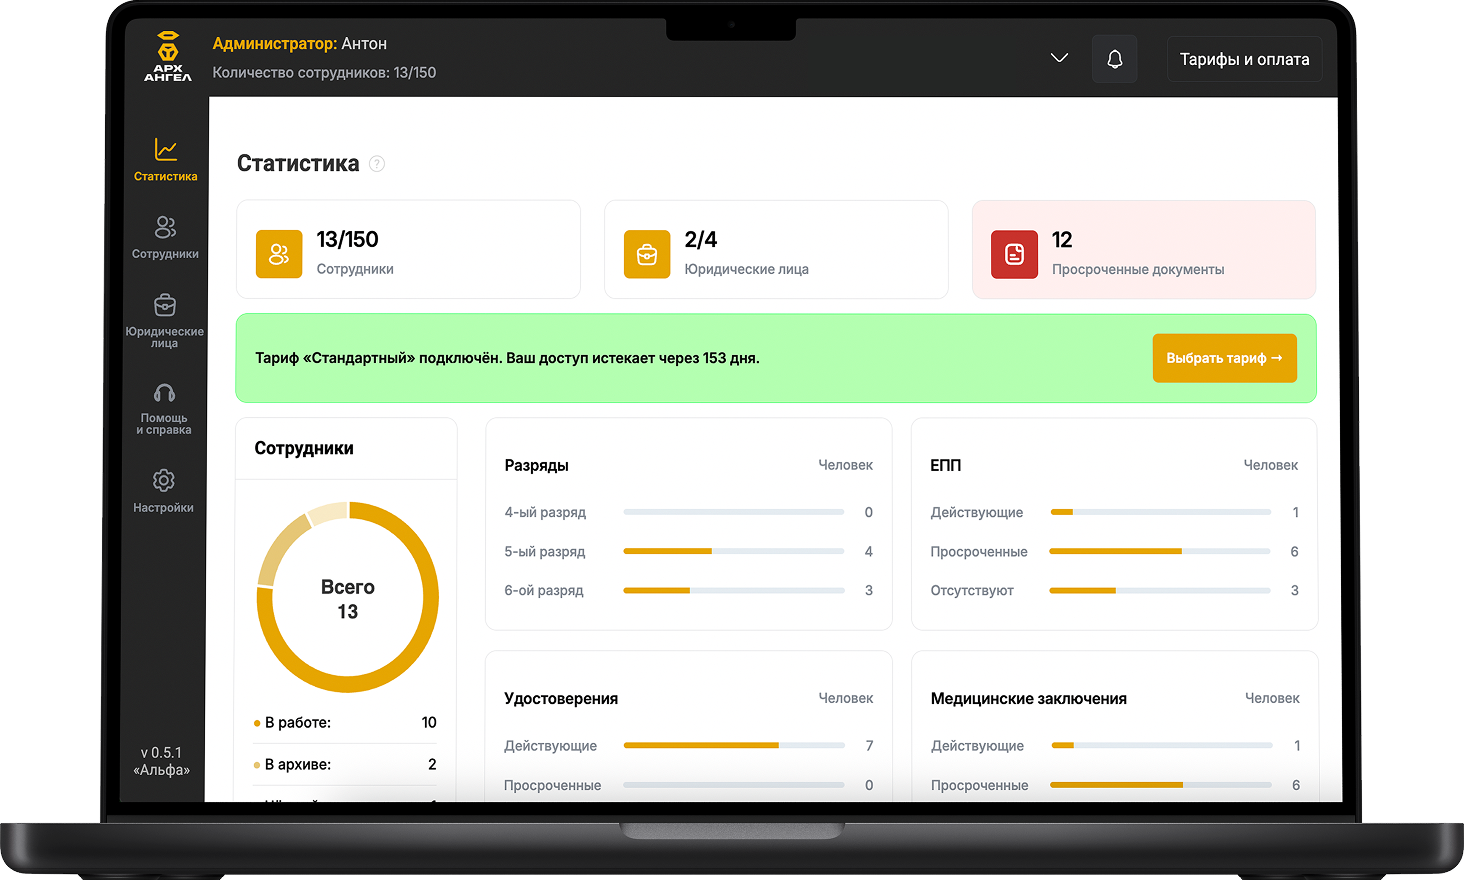
Task: Click the Сотрудники chart panel heading
Action: 304,448
